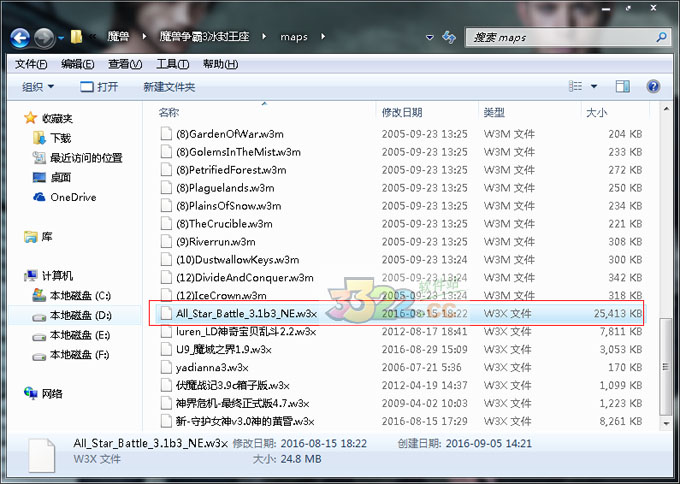This screenshot has height=484, width=680.
Task: Open the 工具(T) menu
Action: click(172, 64)
